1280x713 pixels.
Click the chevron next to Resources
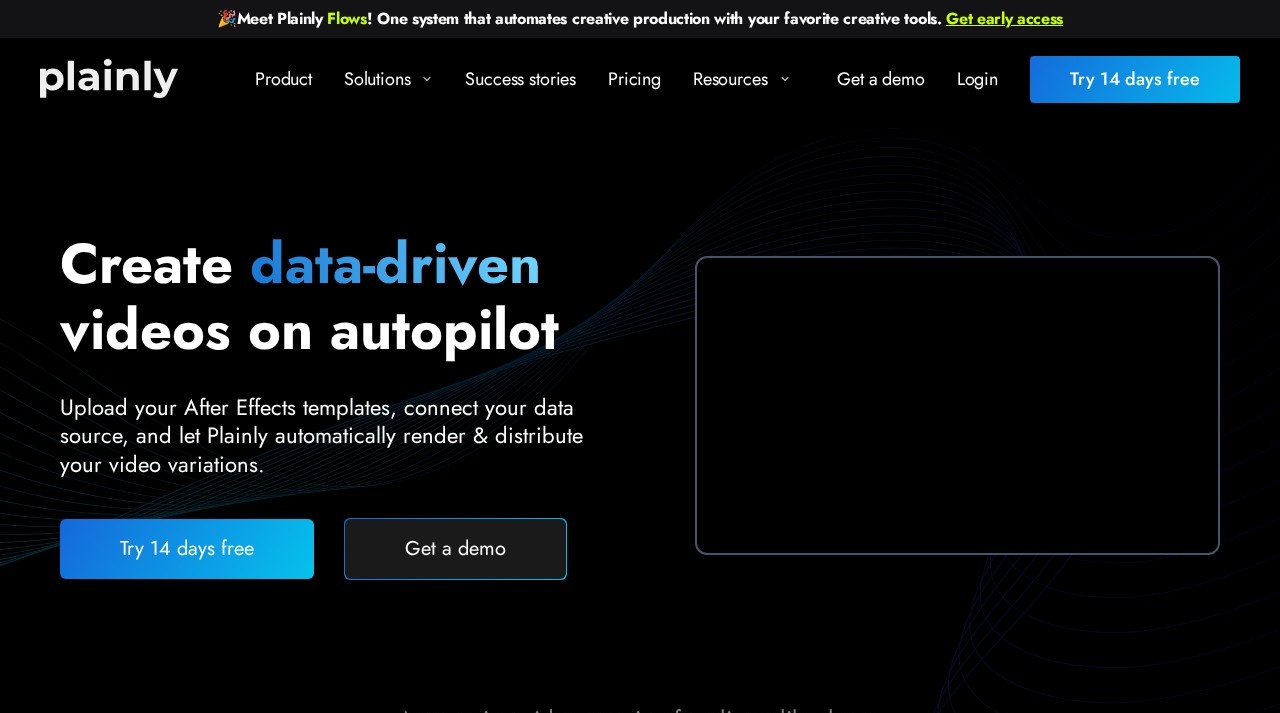click(784, 79)
